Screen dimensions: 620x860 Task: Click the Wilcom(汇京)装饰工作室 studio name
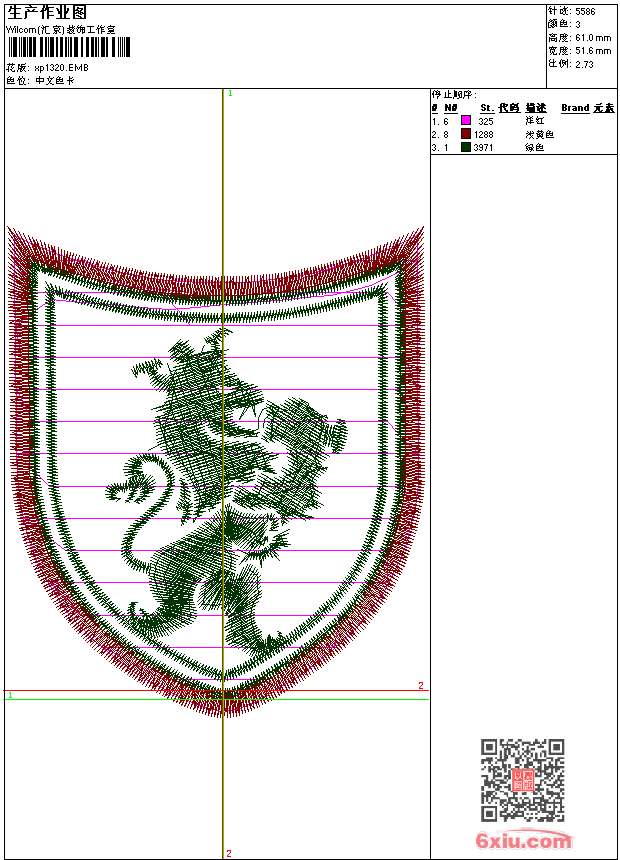(x=60, y=30)
